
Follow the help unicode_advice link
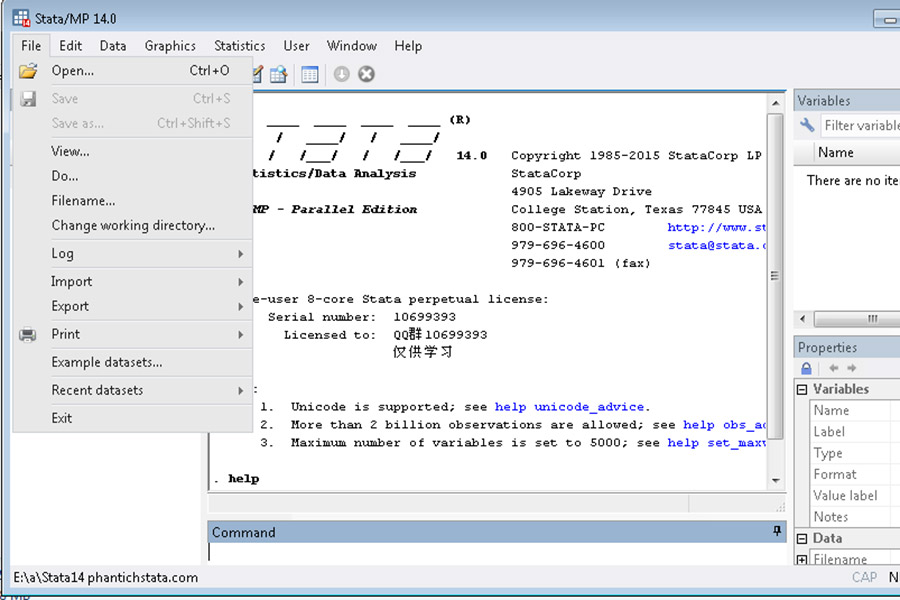pyautogui.click(x=569, y=407)
